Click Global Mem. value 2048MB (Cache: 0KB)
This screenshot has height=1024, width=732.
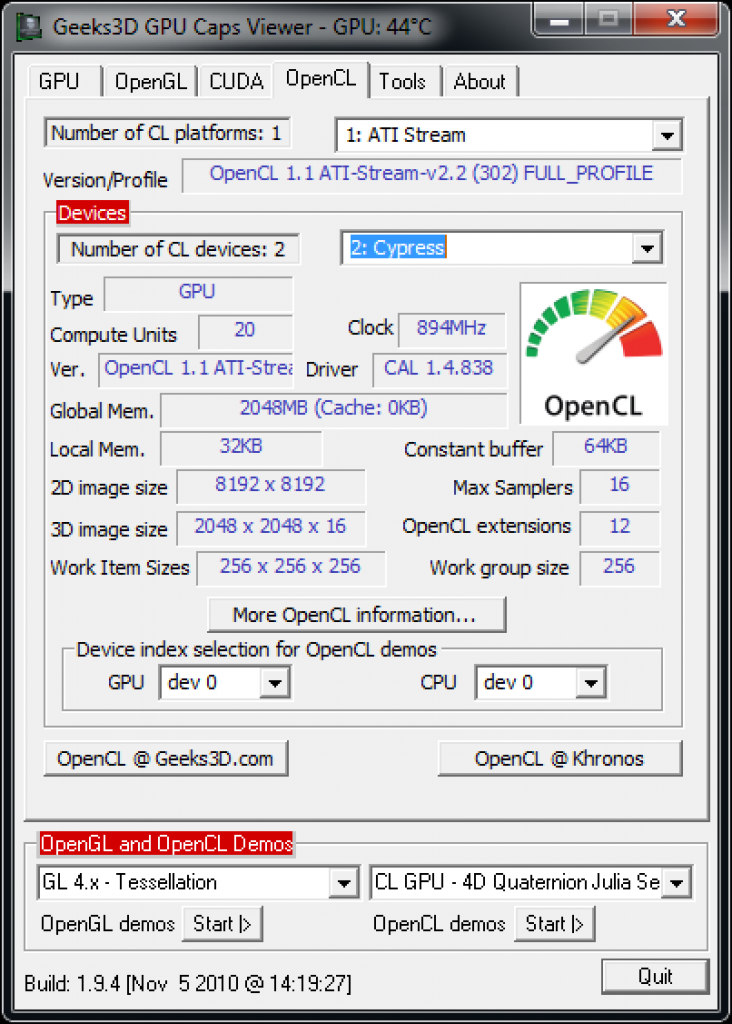(x=334, y=409)
